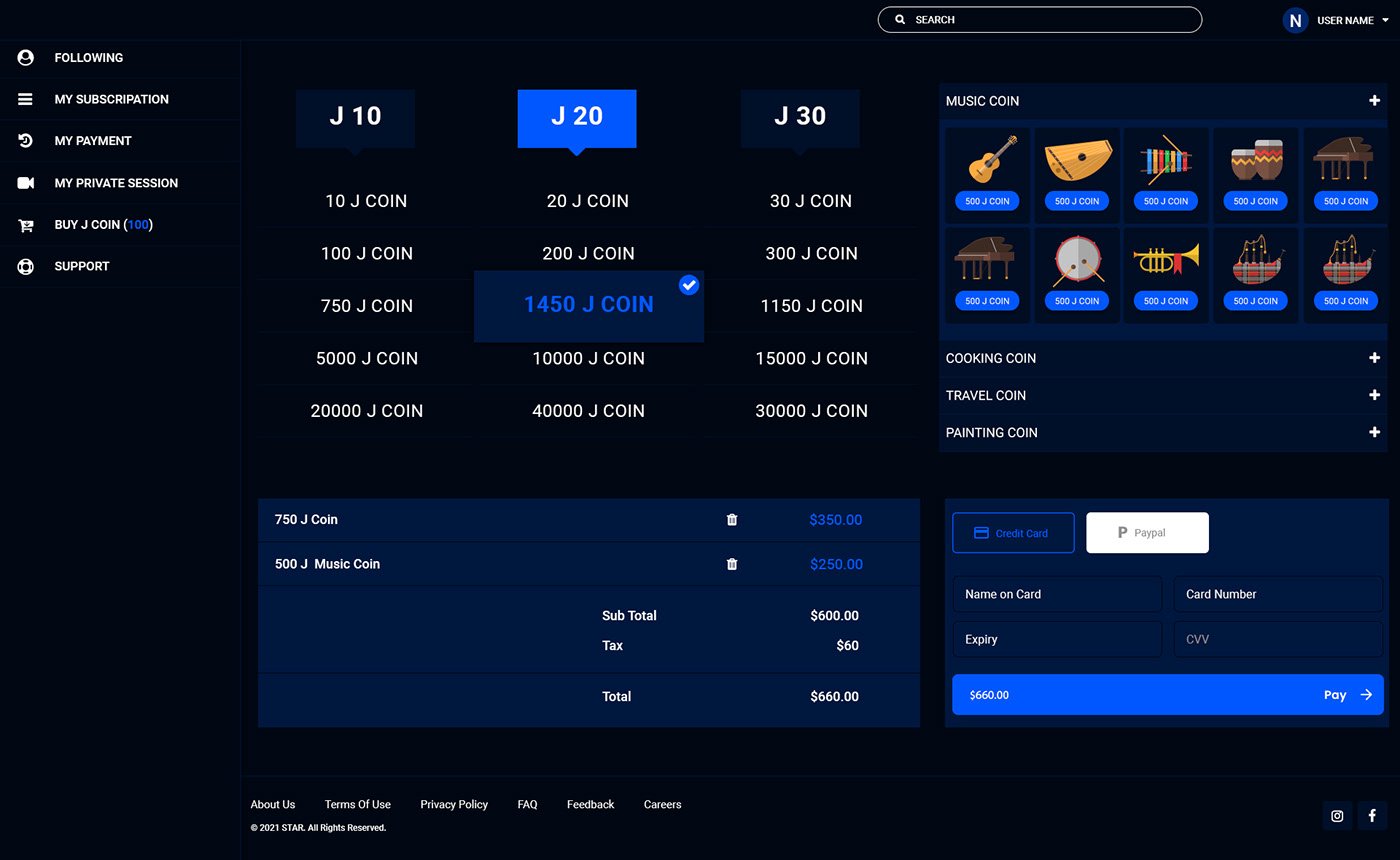1400x860 pixels.
Task: Remove 500 J Music Coin with trash icon
Action: [732, 564]
